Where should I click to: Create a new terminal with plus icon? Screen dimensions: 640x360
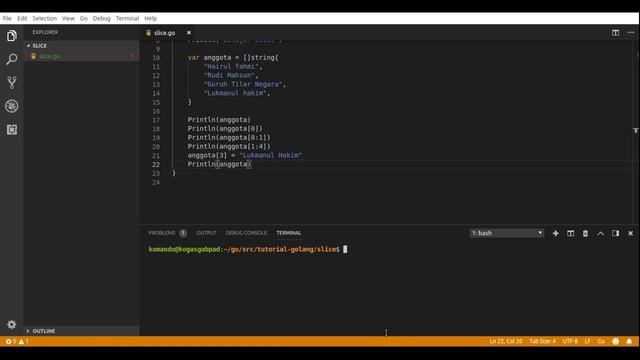[x=556, y=233]
